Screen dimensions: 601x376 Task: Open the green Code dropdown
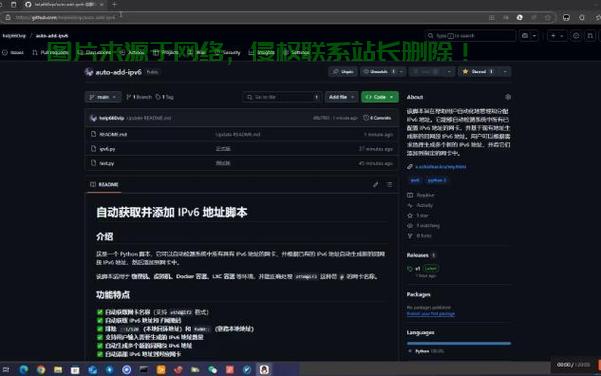pos(379,97)
